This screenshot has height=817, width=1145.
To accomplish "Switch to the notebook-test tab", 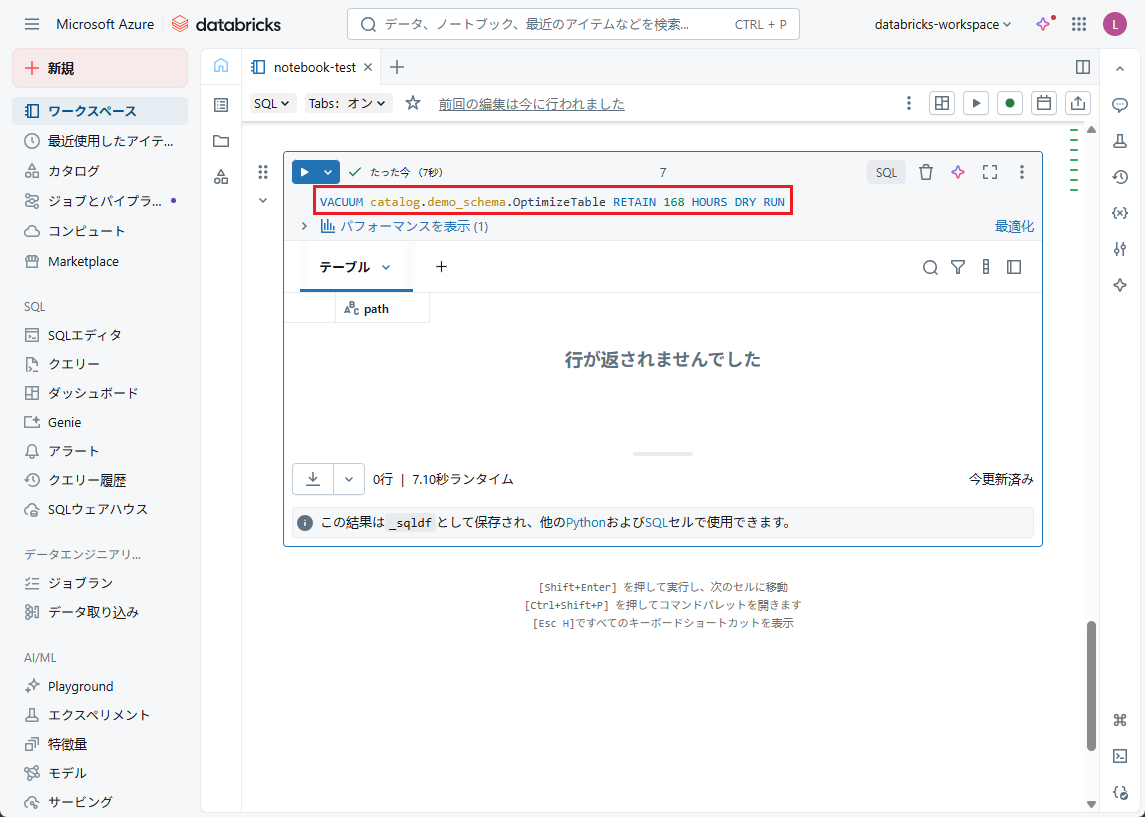I will (x=313, y=67).
